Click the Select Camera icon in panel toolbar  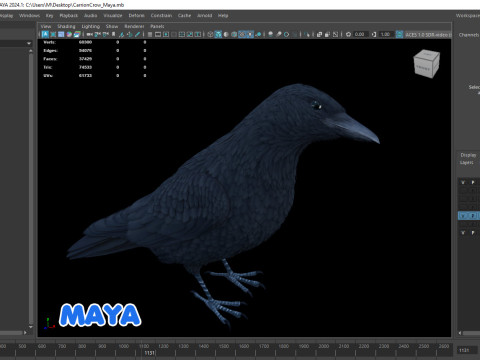click(x=89, y=34)
